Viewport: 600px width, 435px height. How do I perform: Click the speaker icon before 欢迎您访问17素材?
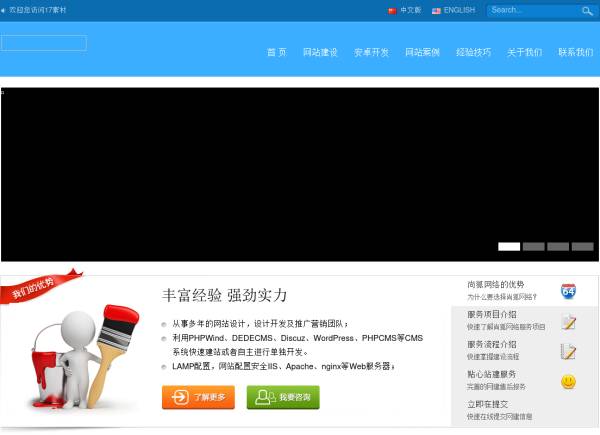(x=3, y=11)
